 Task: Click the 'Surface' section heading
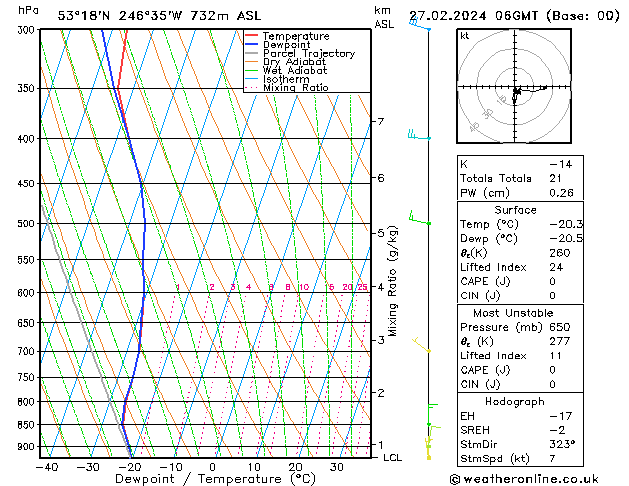(x=515, y=210)
